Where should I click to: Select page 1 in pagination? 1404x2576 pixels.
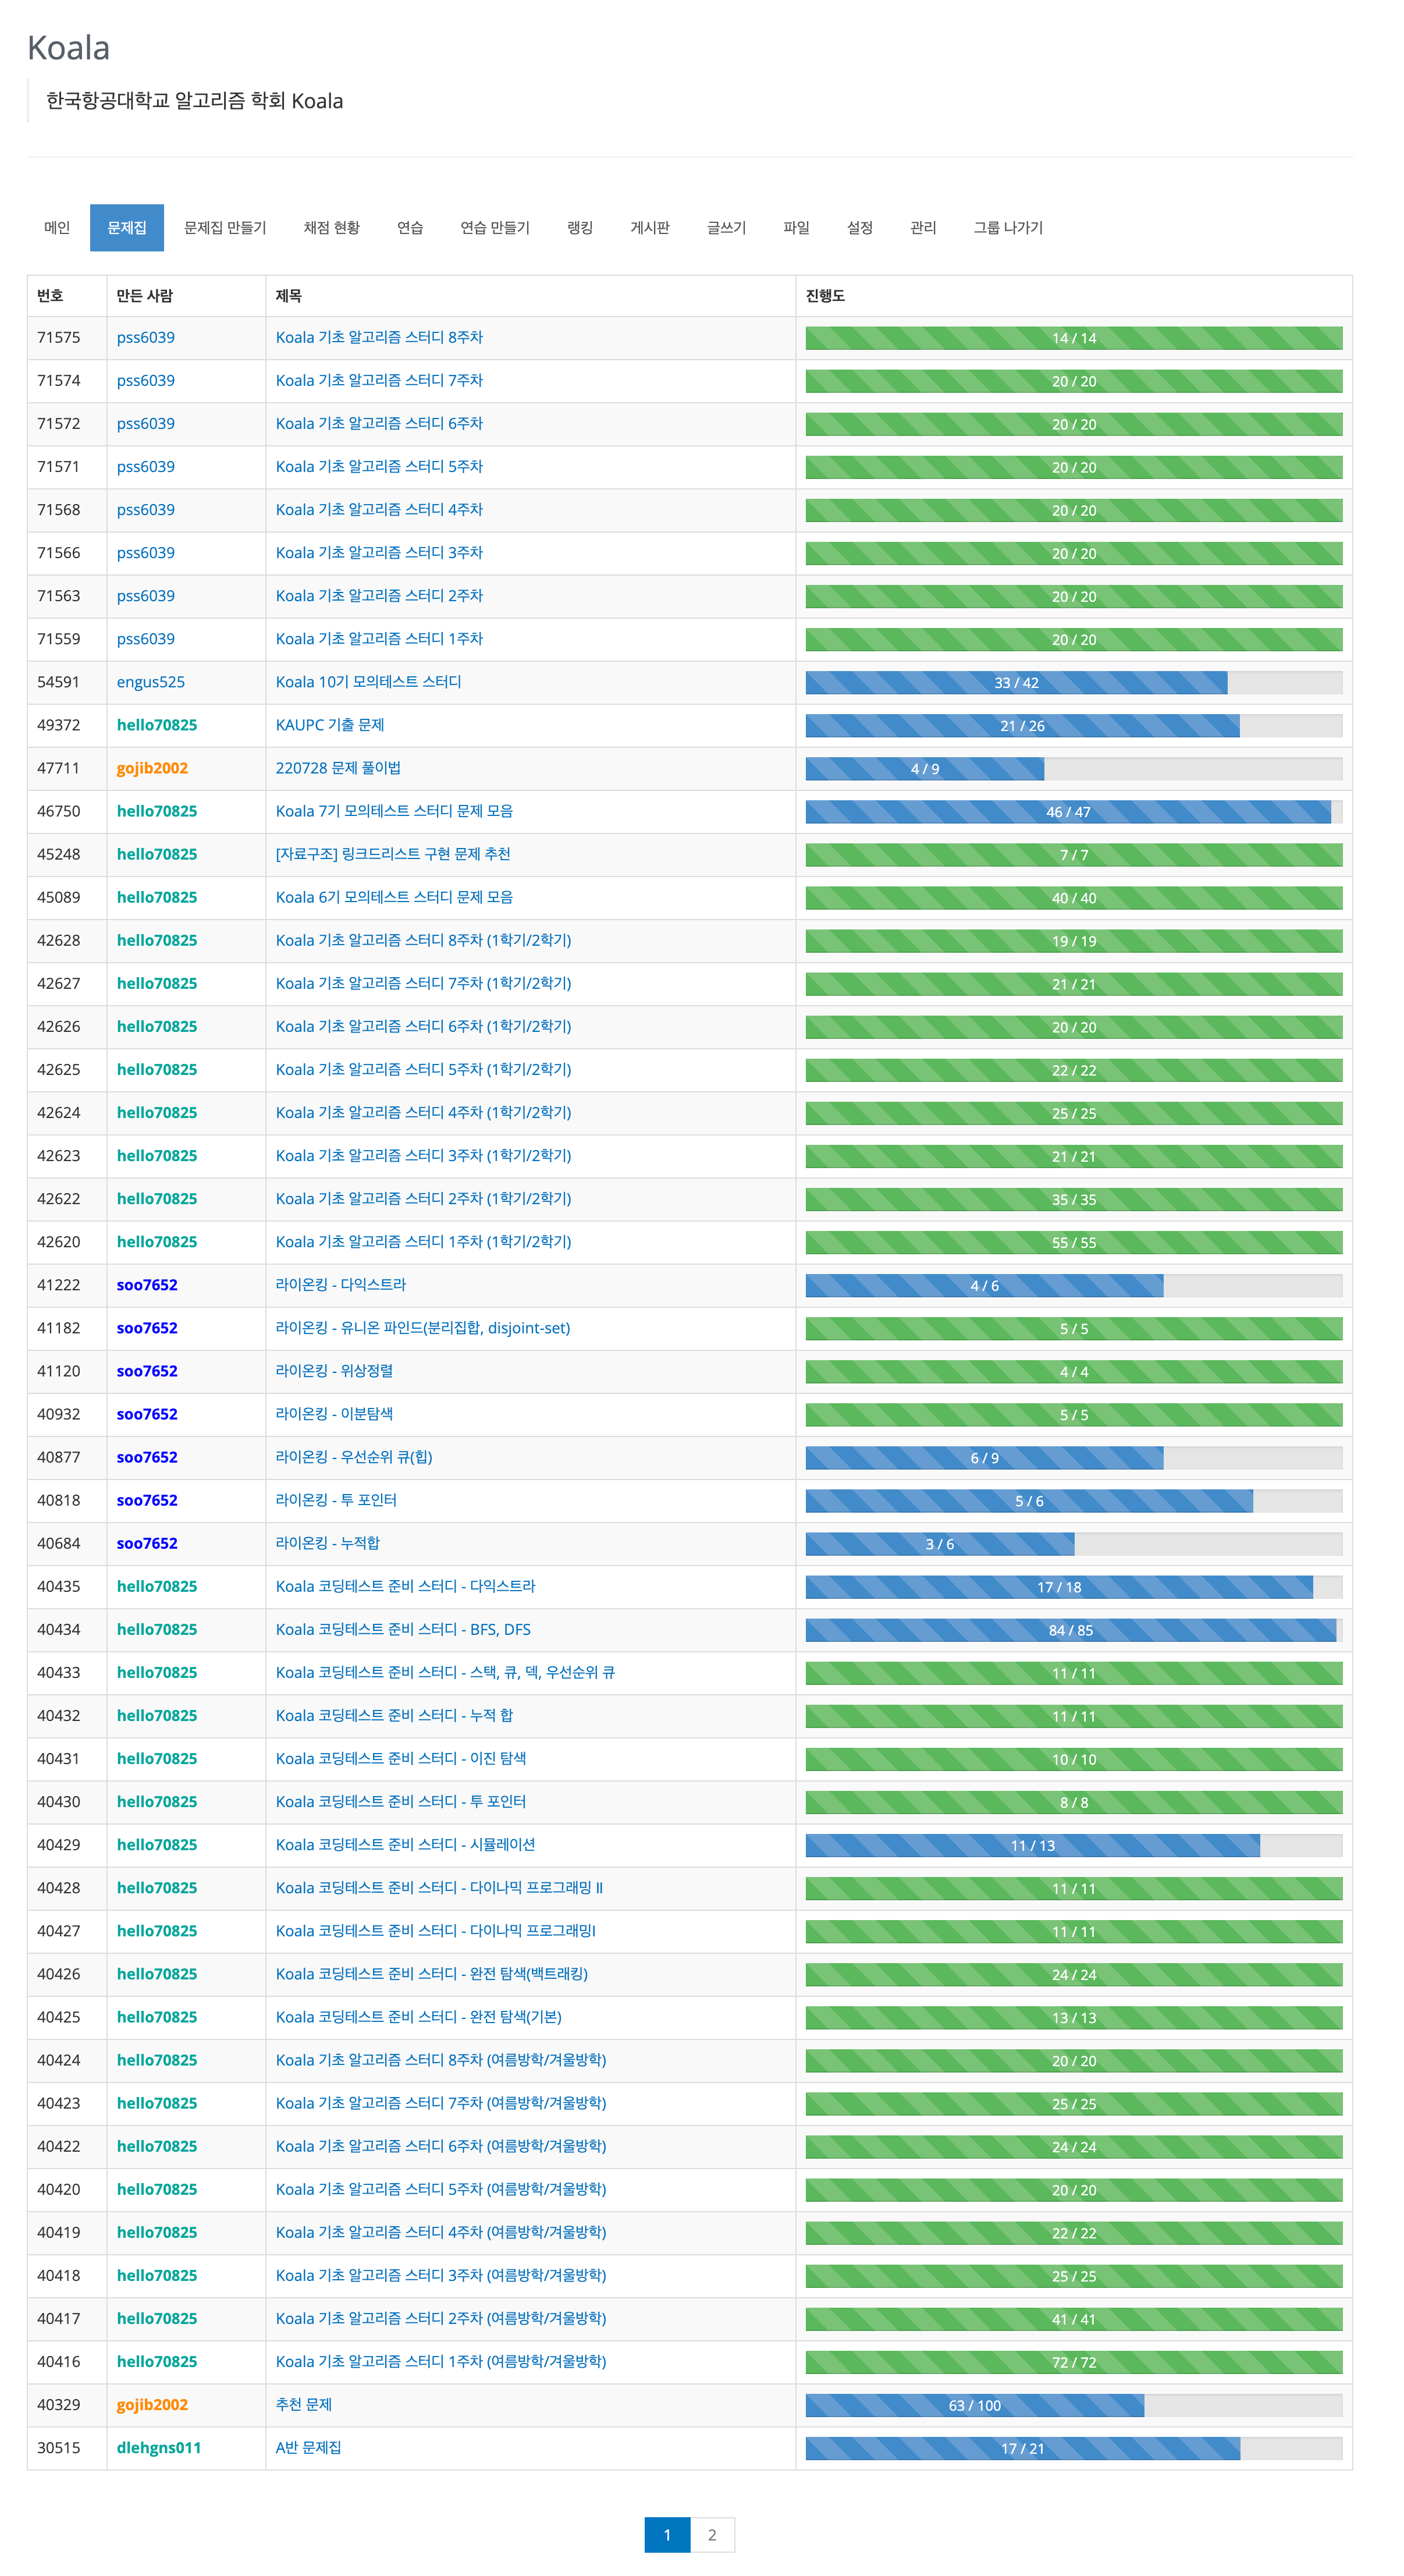667,2535
